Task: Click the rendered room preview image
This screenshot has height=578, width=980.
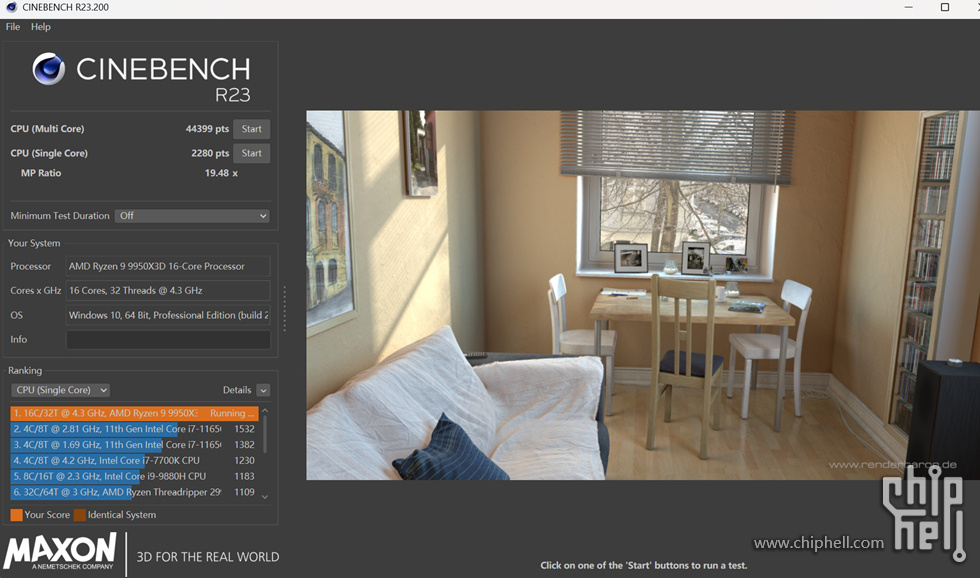Action: pos(643,296)
